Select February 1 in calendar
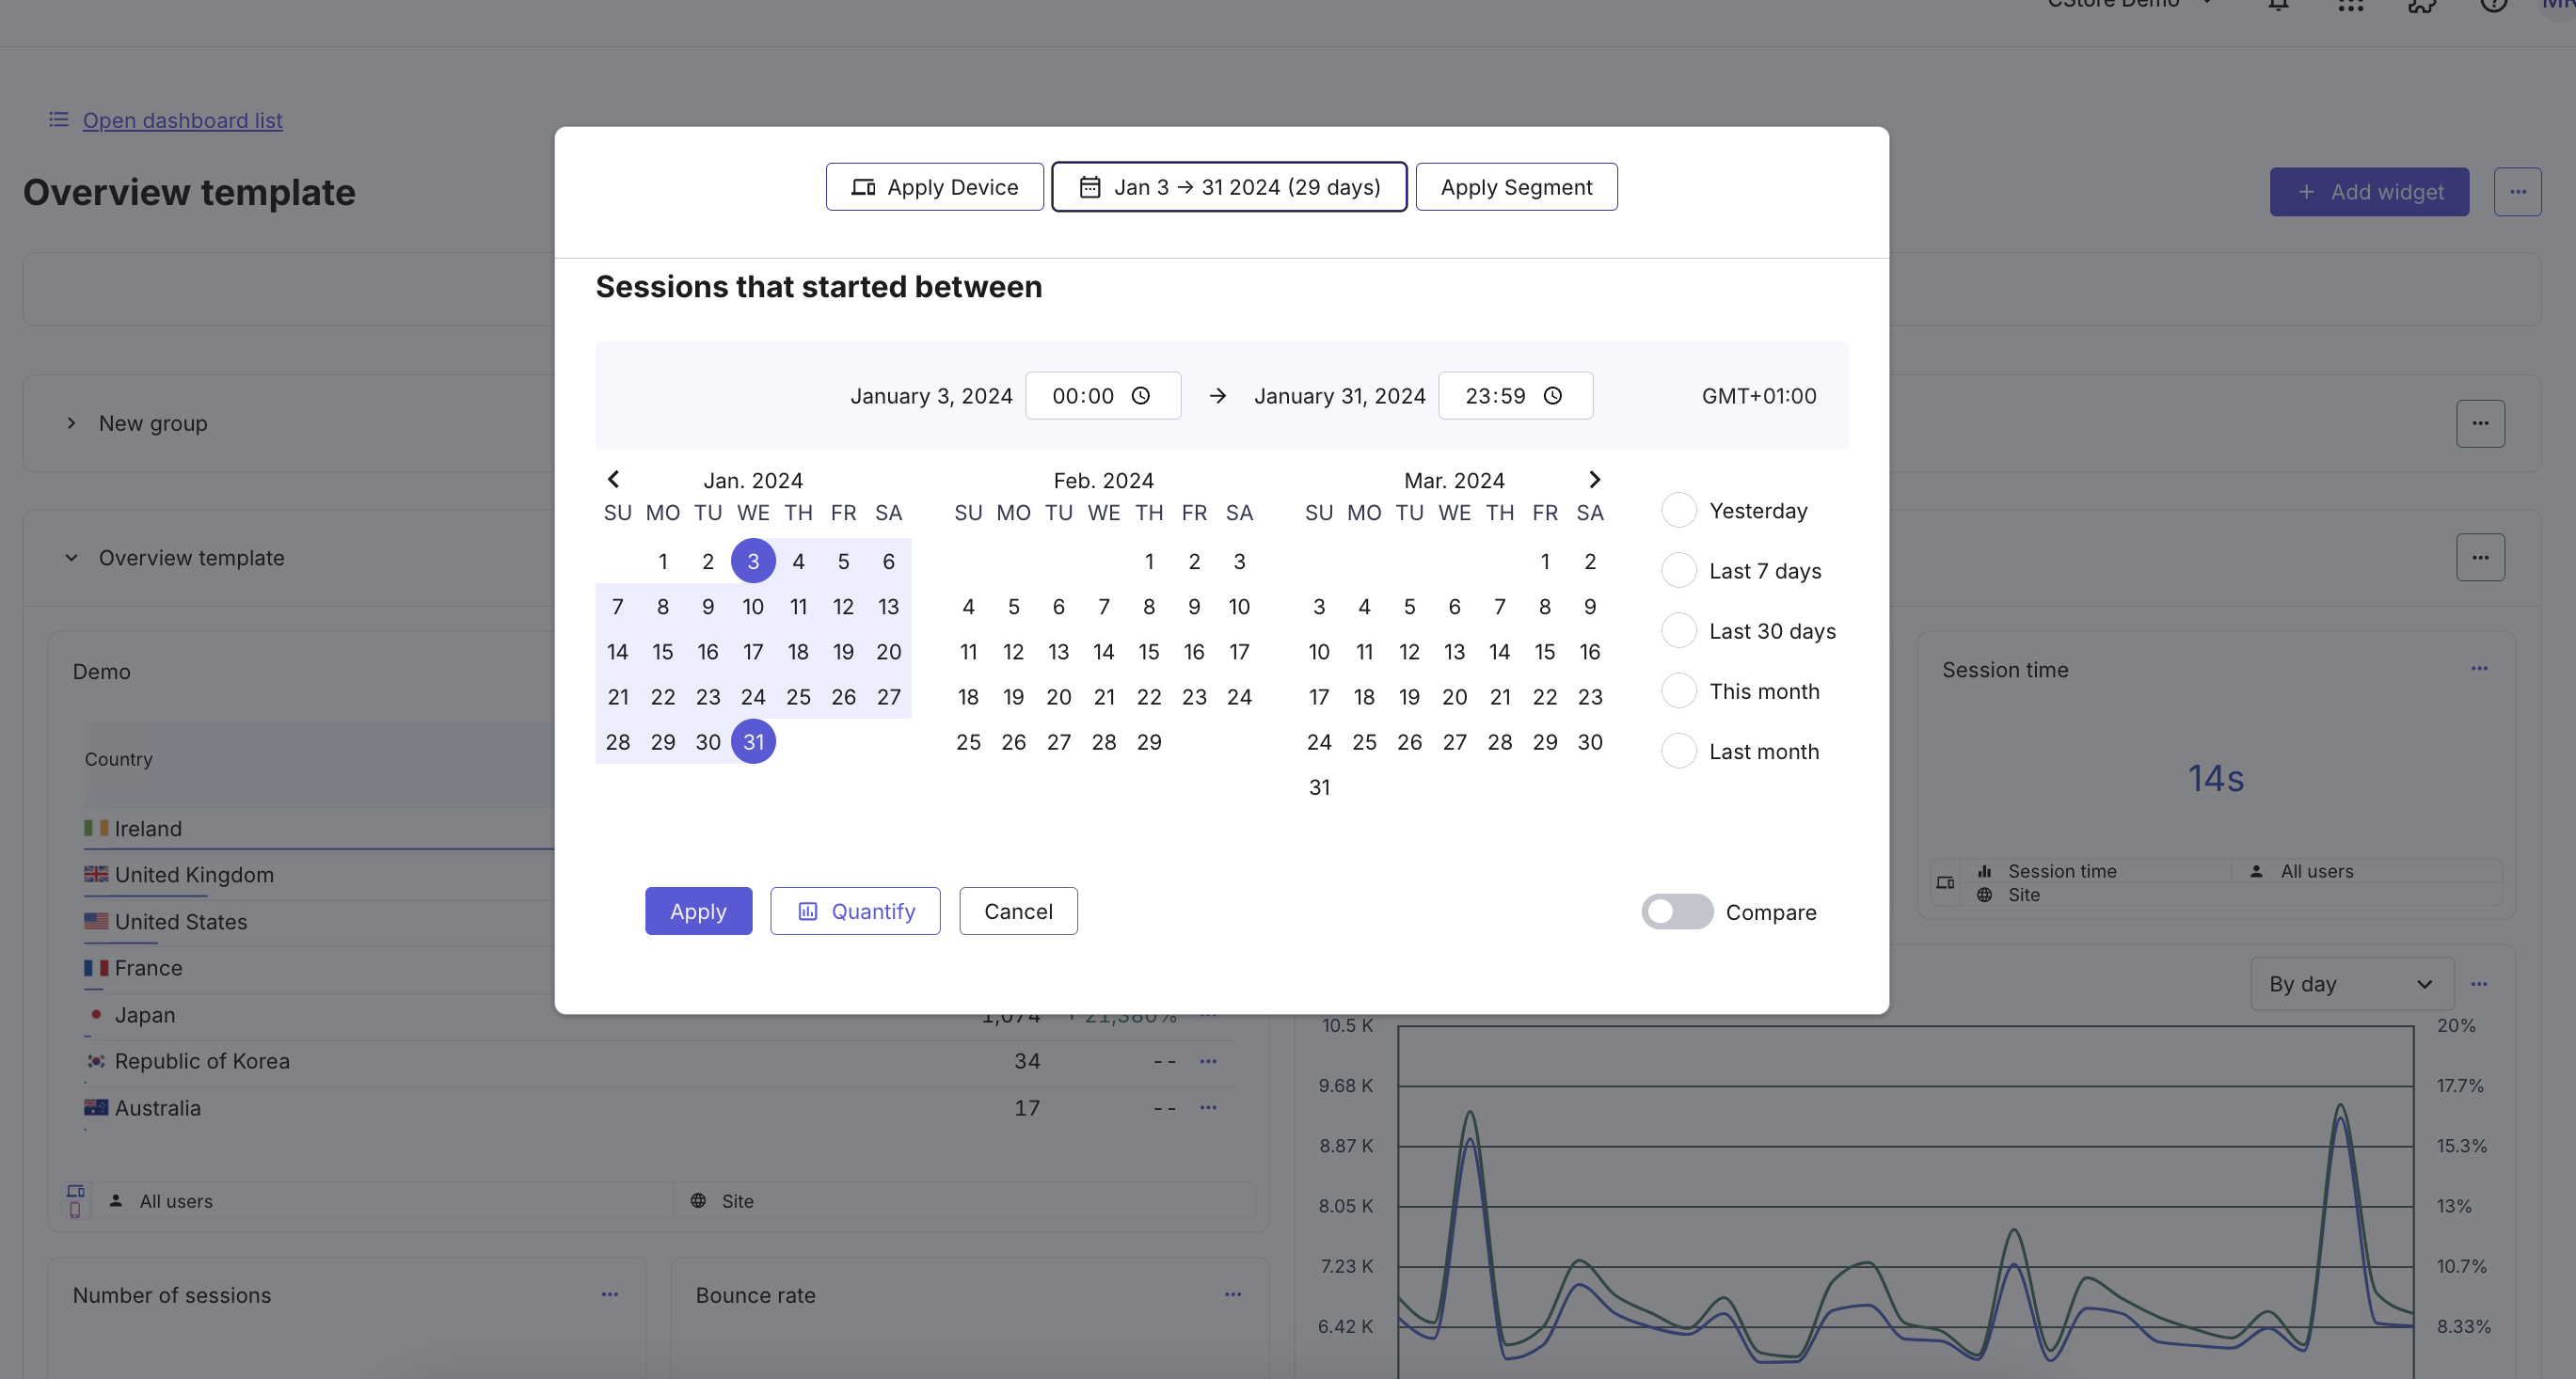Screen dimensions: 2576x1379 pyautogui.click(x=1149, y=561)
